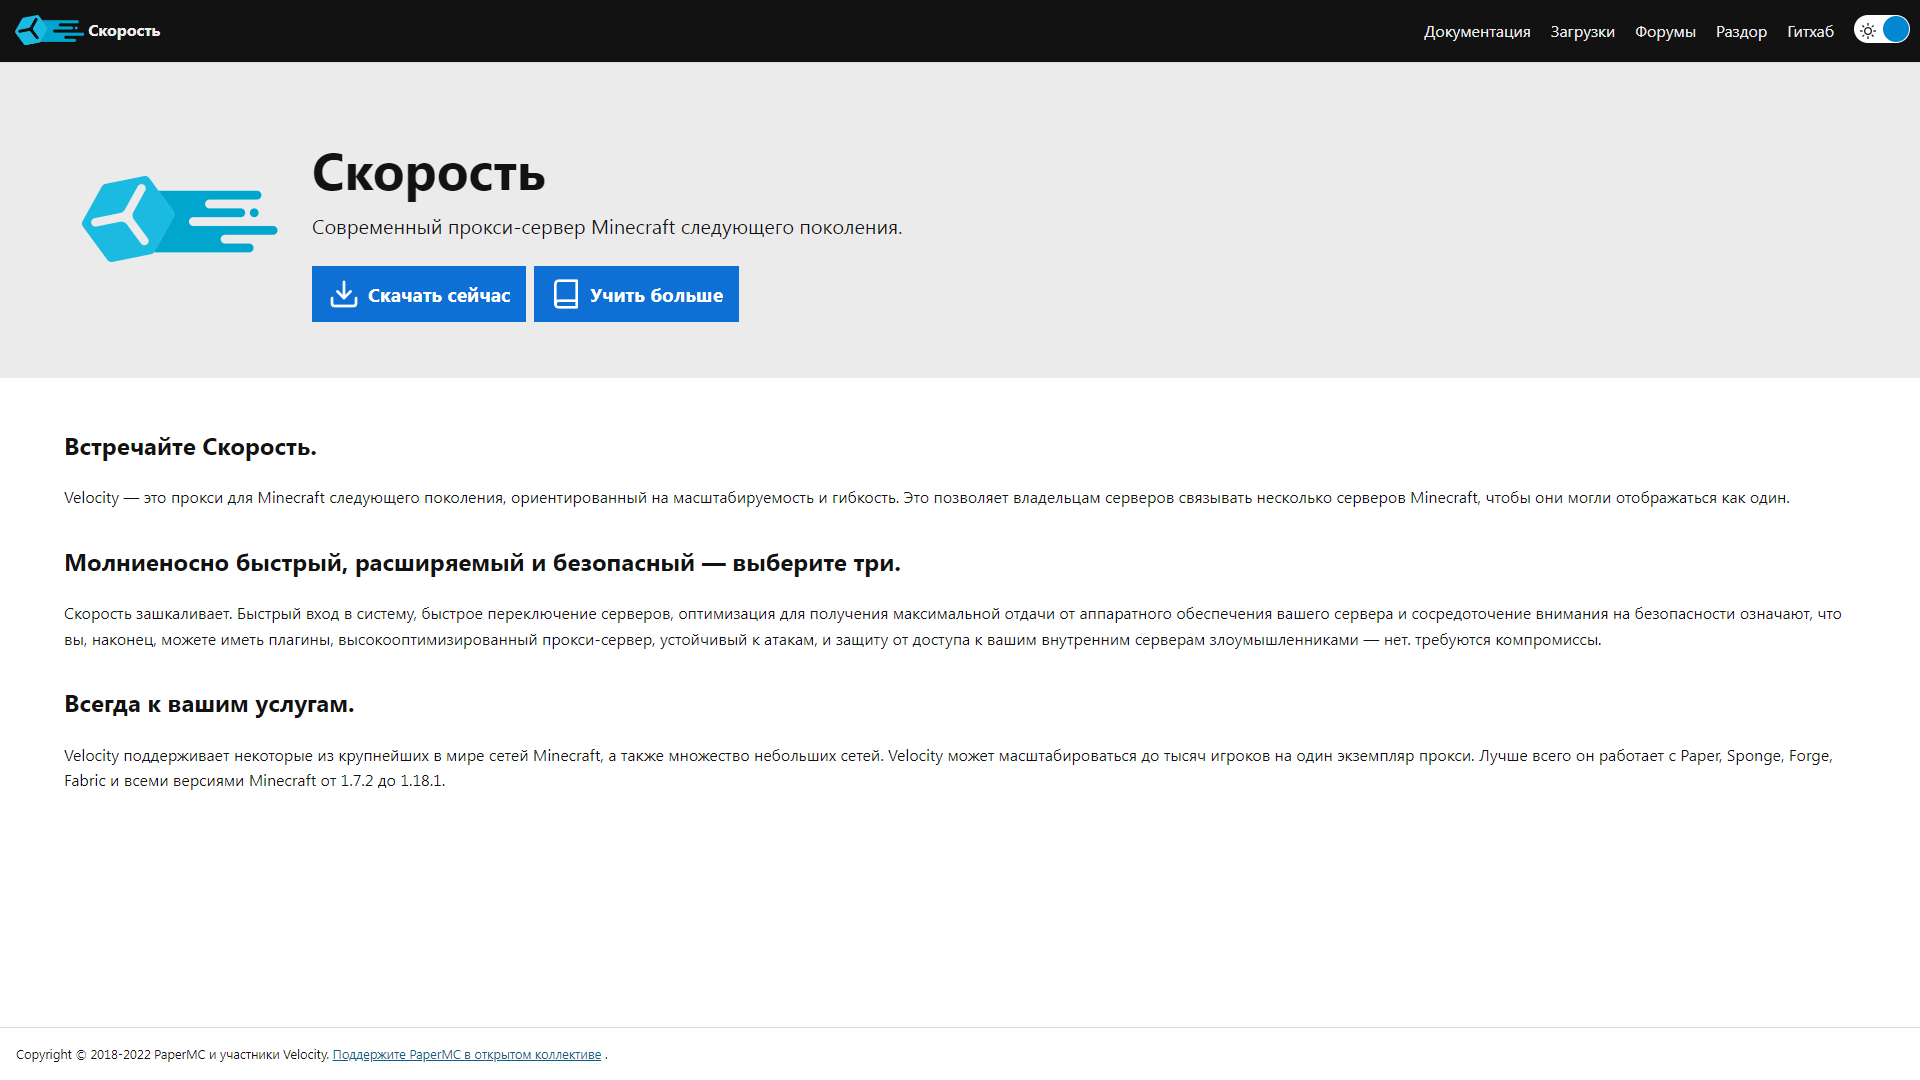Go to the Загрузки page
This screenshot has width=1920, height=1080.
(1582, 31)
